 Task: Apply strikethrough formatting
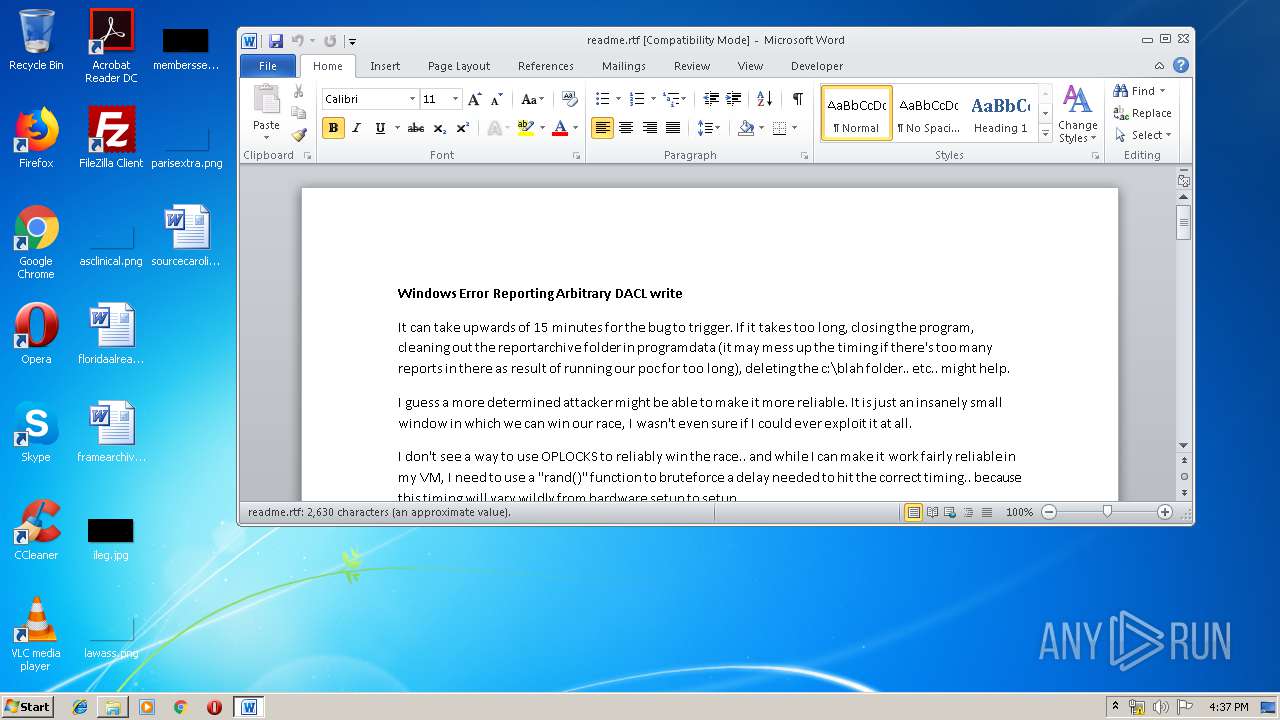click(x=416, y=128)
